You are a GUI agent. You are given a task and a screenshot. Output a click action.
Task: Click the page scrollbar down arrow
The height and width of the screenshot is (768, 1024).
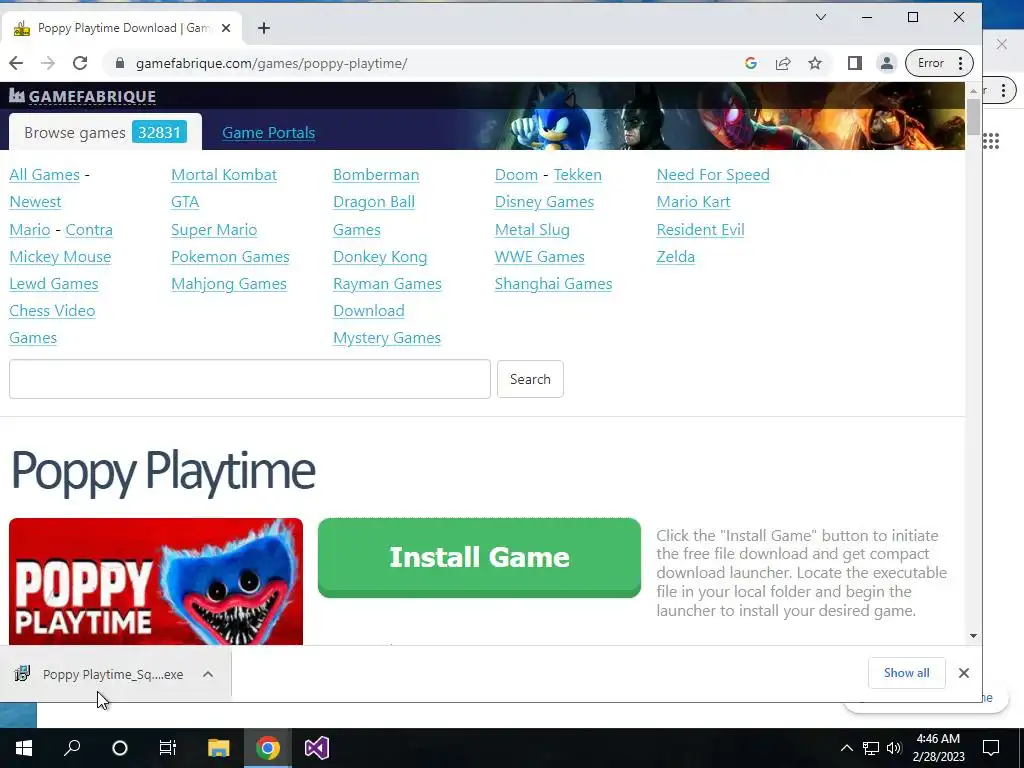point(973,635)
